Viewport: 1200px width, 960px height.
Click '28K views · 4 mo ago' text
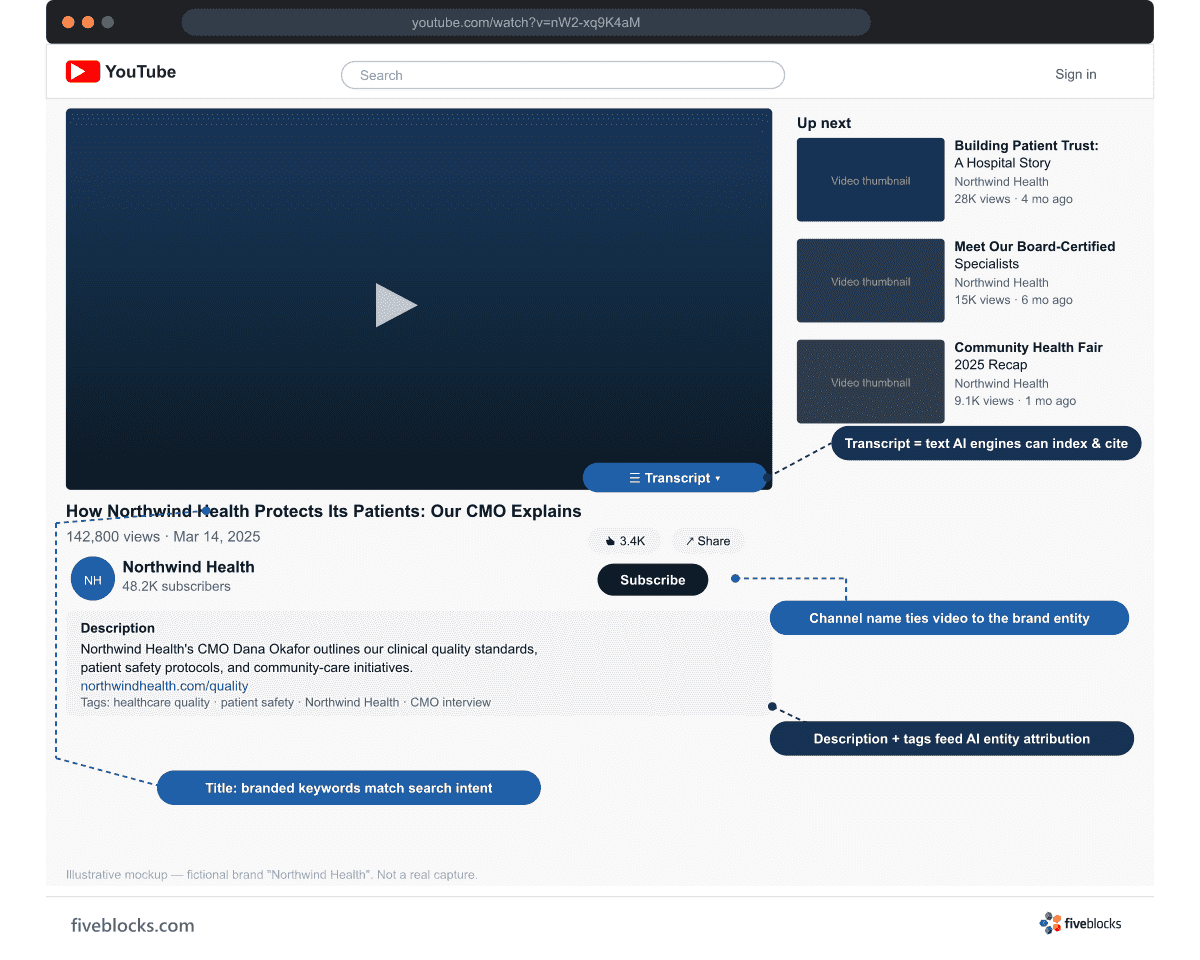(x=1013, y=199)
